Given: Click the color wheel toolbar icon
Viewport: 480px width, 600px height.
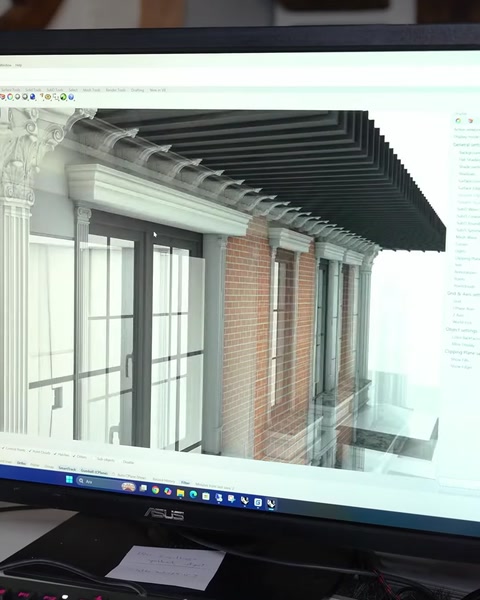Looking at the screenshot, I should pos(10,97).
